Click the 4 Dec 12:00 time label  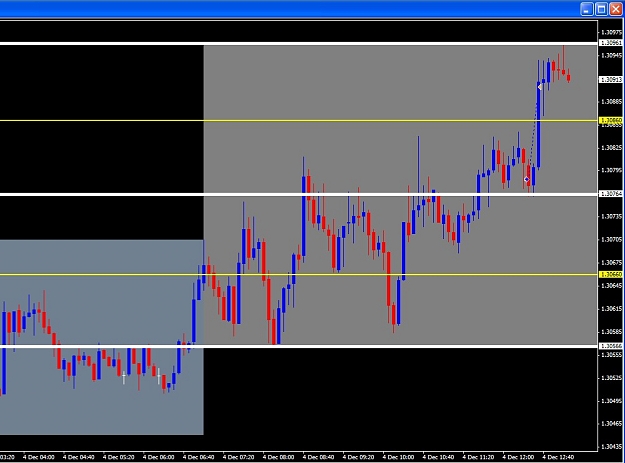tap(518, 457)
